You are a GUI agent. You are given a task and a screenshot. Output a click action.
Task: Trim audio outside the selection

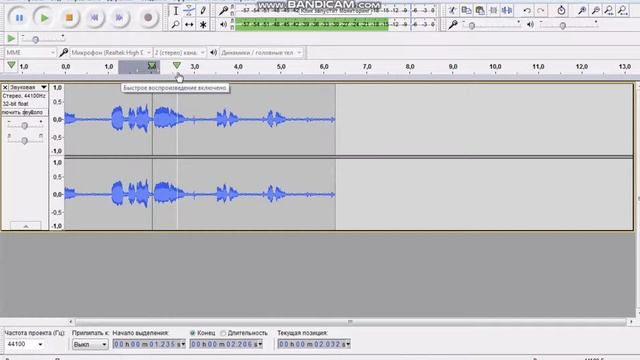click(x=493, y=11)
